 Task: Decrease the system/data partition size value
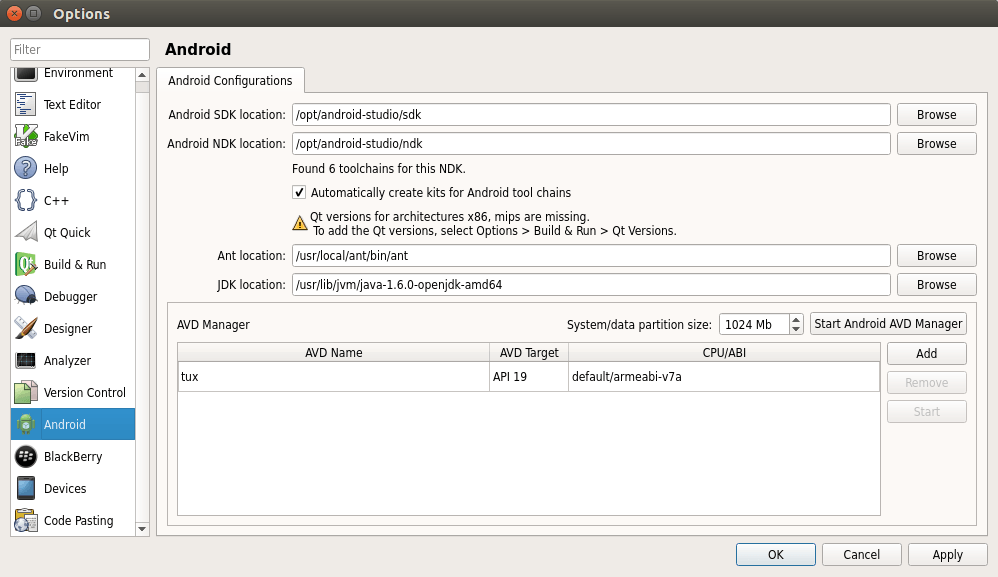[796, 329]
